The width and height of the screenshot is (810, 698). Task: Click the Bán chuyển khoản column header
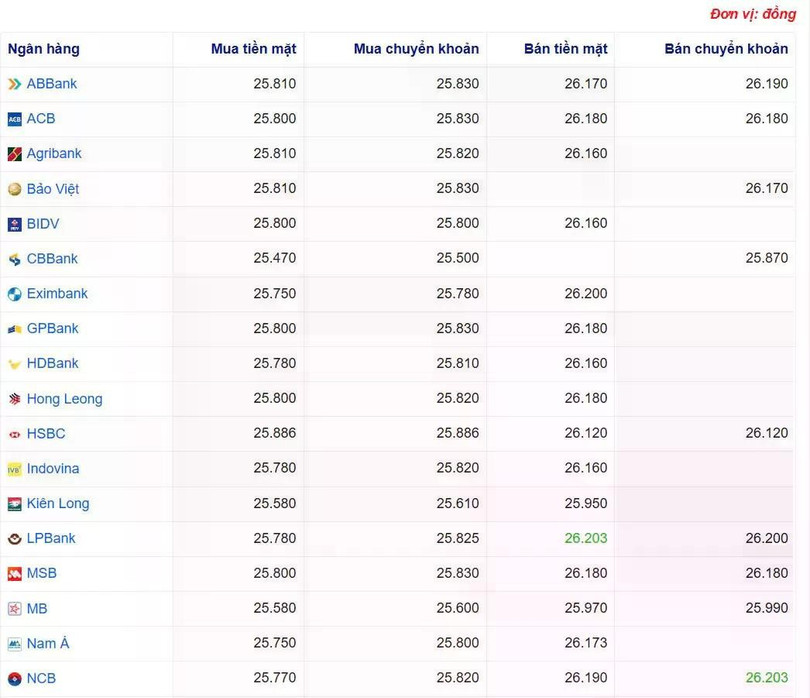tap(726, 49)
